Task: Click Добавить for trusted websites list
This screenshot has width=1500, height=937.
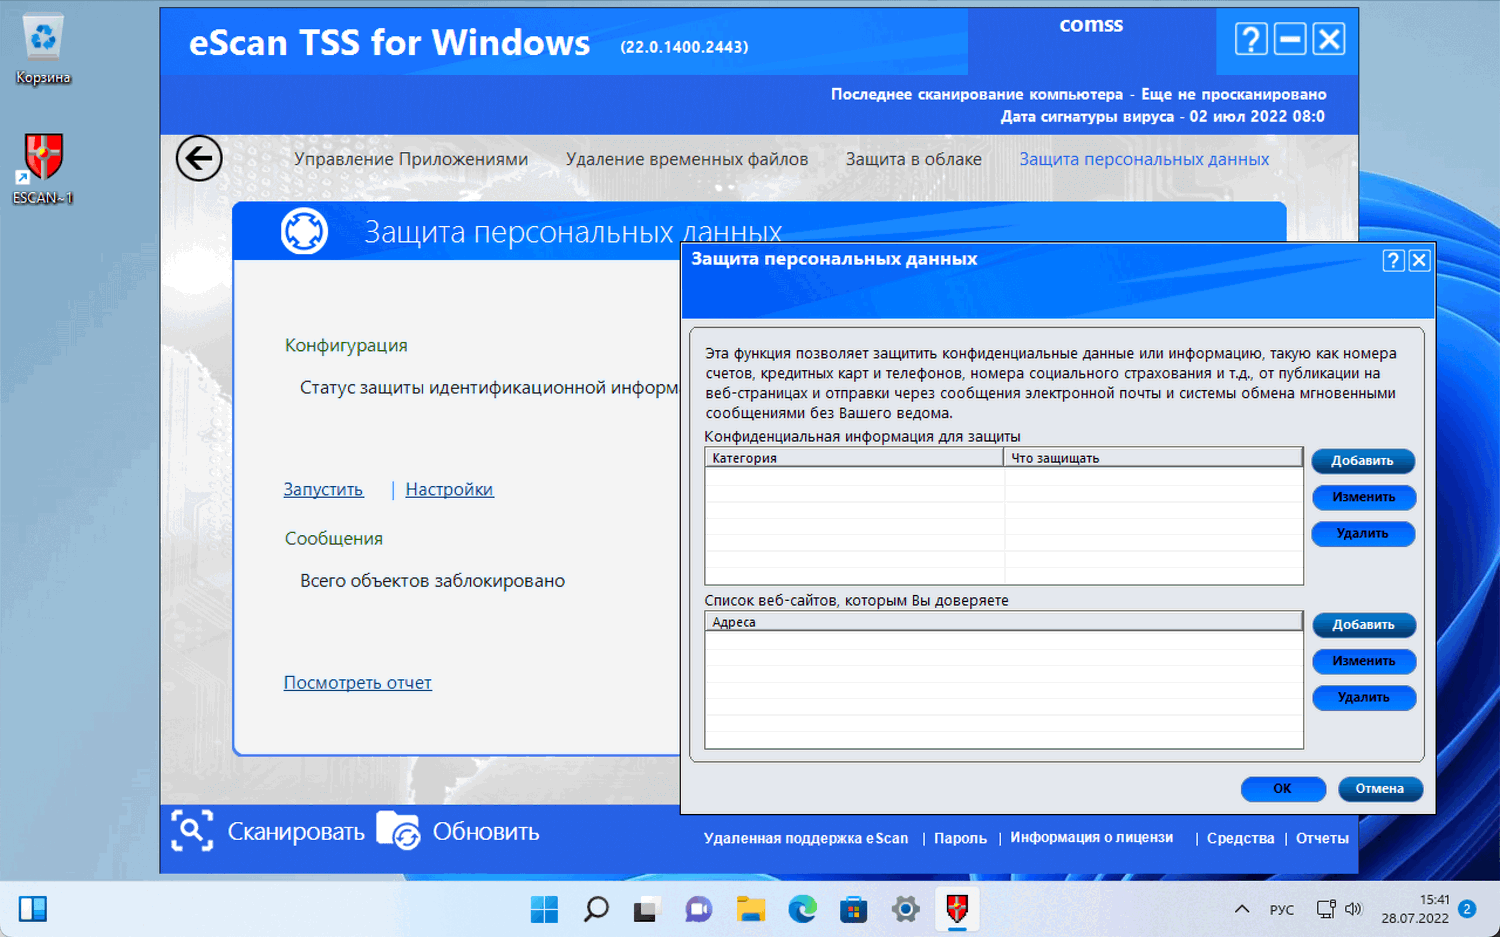Action: pyautogui.click(x=1363, y=625)
